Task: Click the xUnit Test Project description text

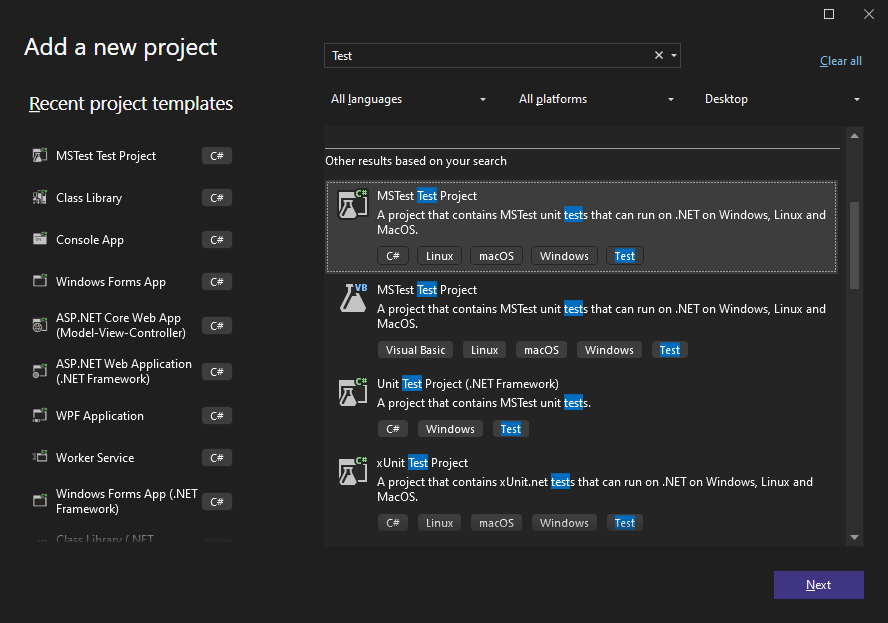Action: (595, 489)
